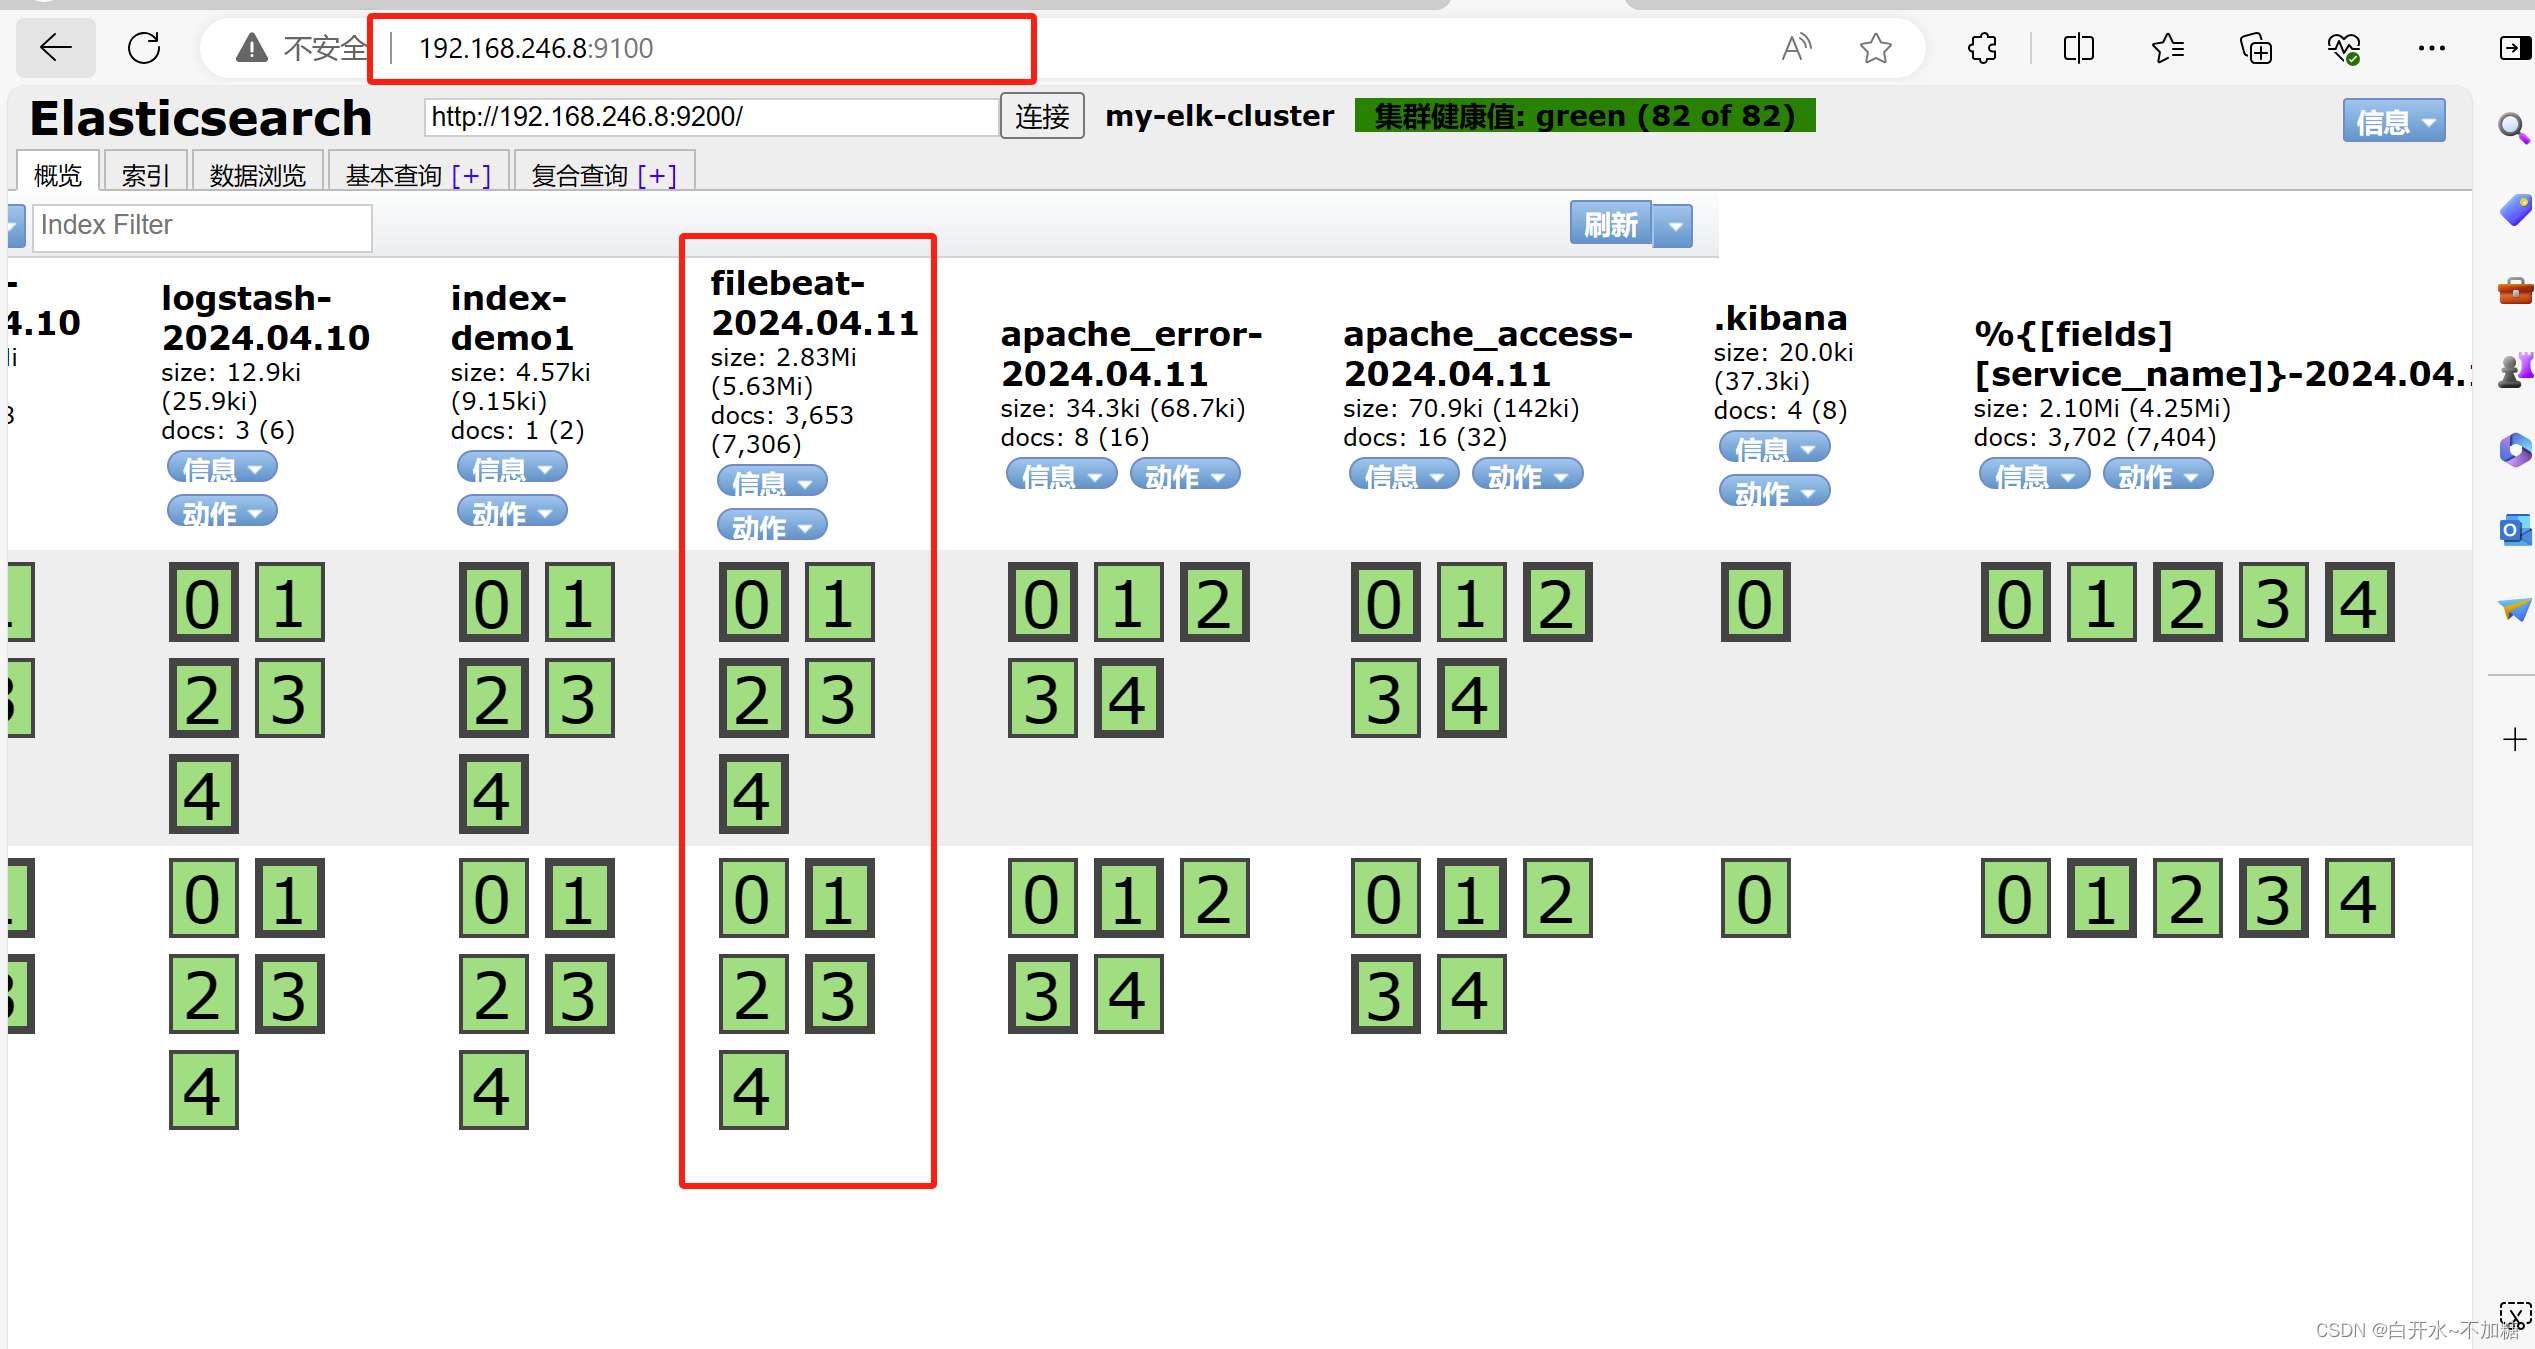The width and height of the screenshot is (2535, 1349).
Task: Open the browser settings three-dots menu
Action: pyautogui.click(x=2432, y=47)
